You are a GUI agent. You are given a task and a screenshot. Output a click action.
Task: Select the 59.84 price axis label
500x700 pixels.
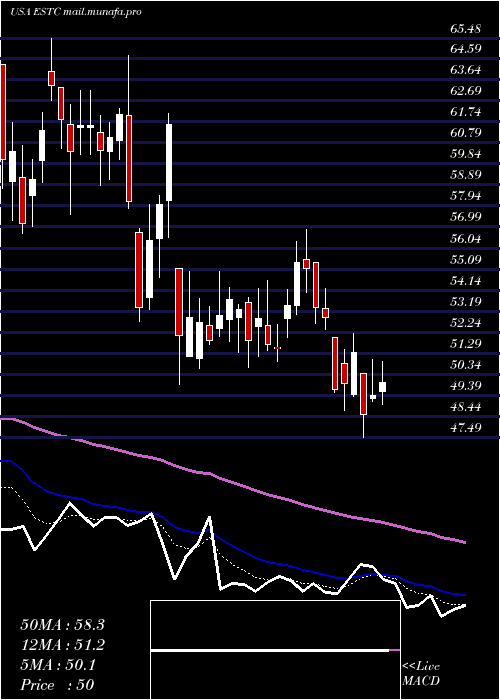(x=466, y=154)
